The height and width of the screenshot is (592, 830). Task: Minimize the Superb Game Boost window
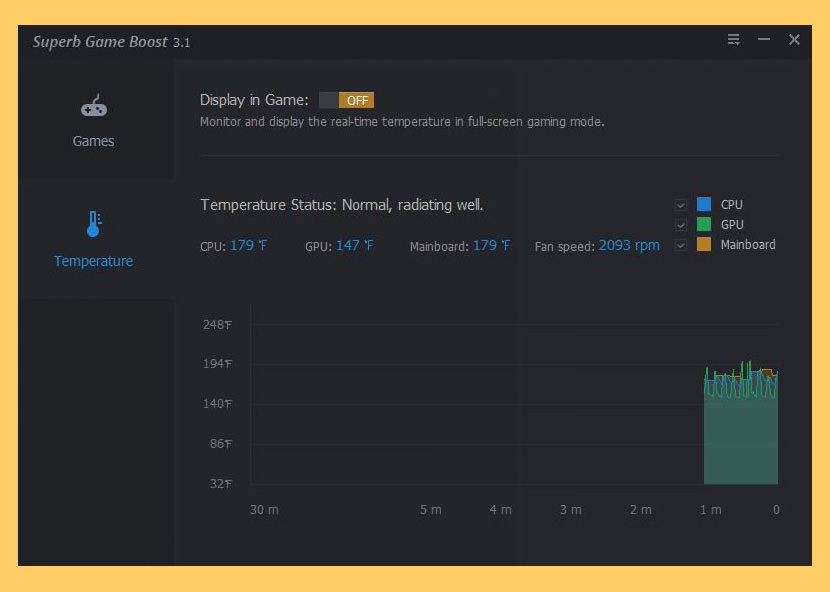point(763,39)
